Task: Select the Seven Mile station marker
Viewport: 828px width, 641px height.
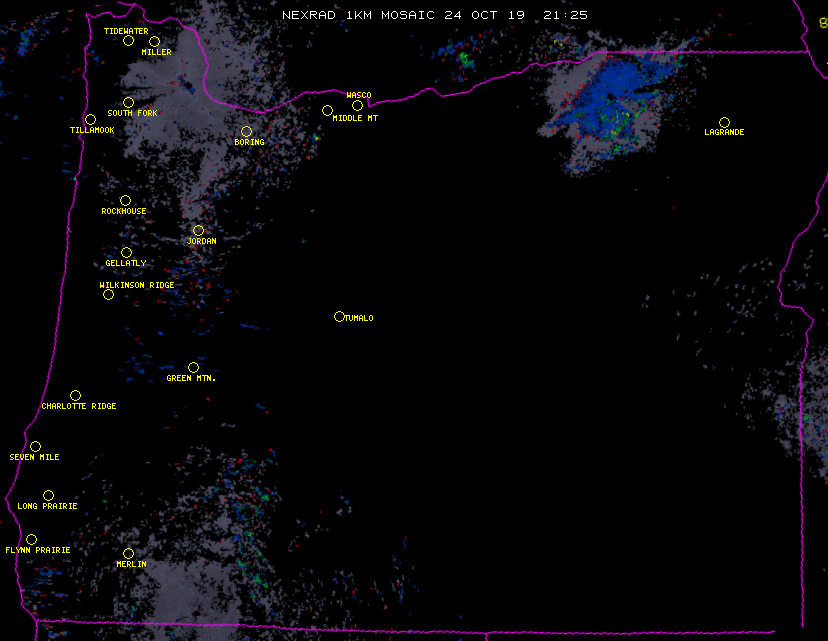Action: pyautogui.click(x=35, y=446)
